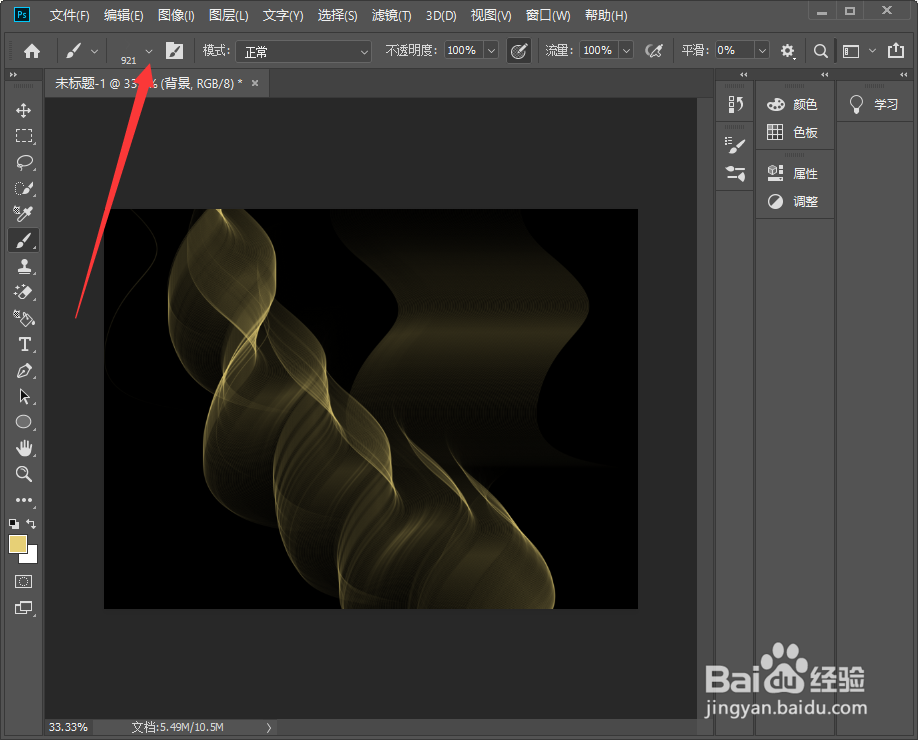Select the Ellipse shape tool
The width and height of the screenshot is (918, 740).
pos(23,422)
